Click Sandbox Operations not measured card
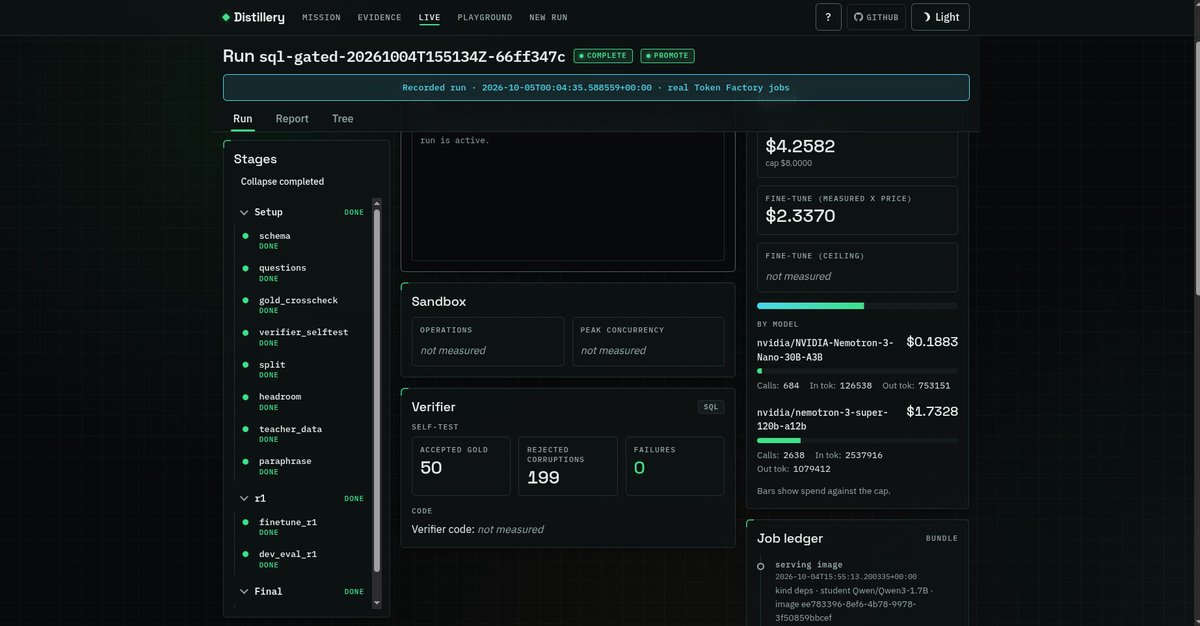 click(488, 341)
